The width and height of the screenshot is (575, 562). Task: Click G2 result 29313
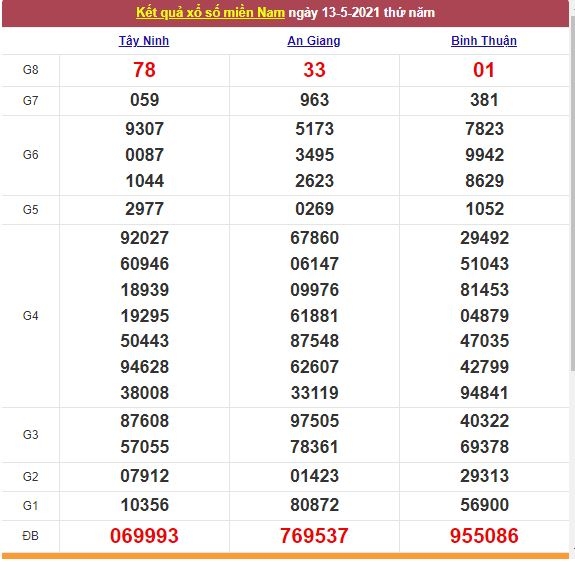point(484,476)
